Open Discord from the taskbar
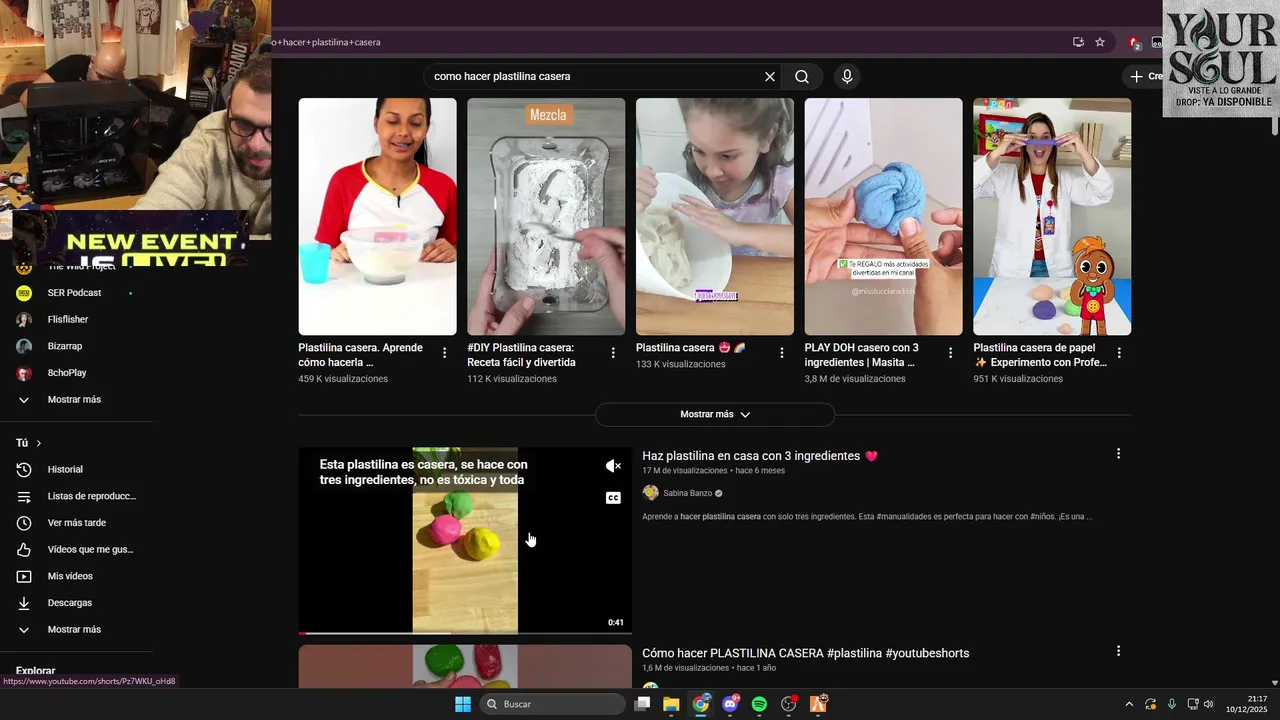The height and width of the screenshot is (720, 1280). pos(730,704)
